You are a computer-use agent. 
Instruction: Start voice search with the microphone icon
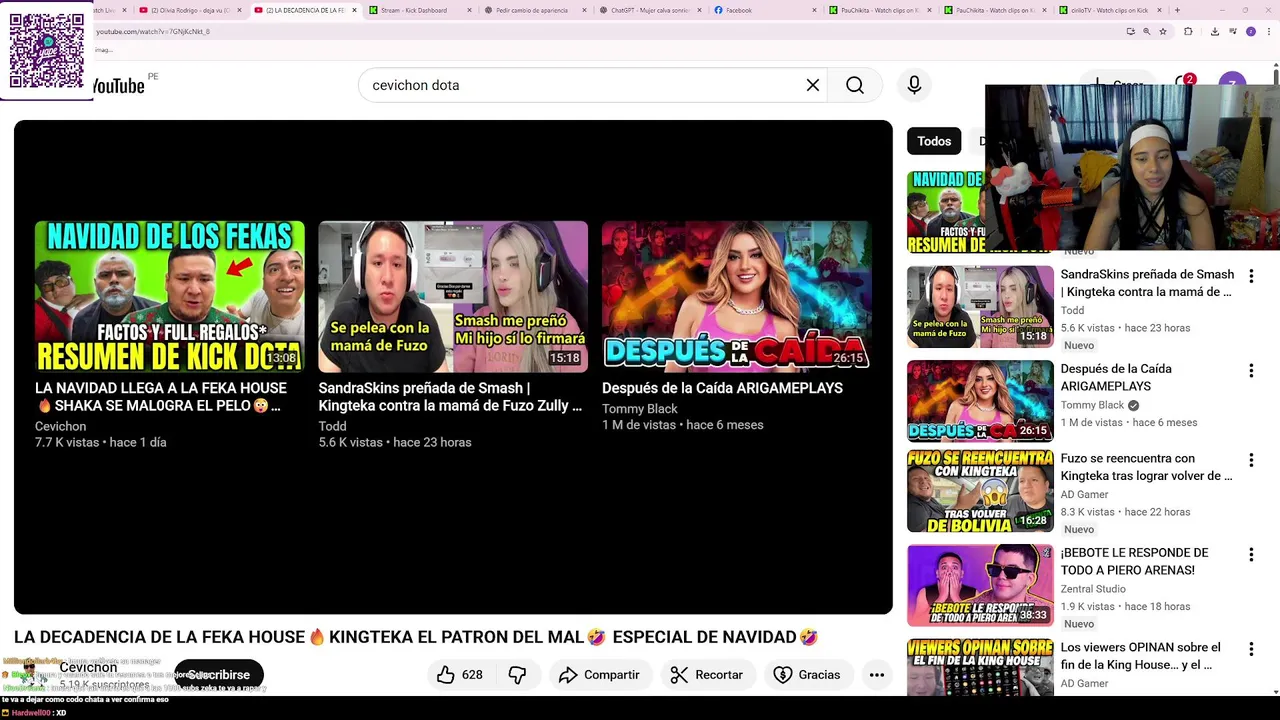914,85
